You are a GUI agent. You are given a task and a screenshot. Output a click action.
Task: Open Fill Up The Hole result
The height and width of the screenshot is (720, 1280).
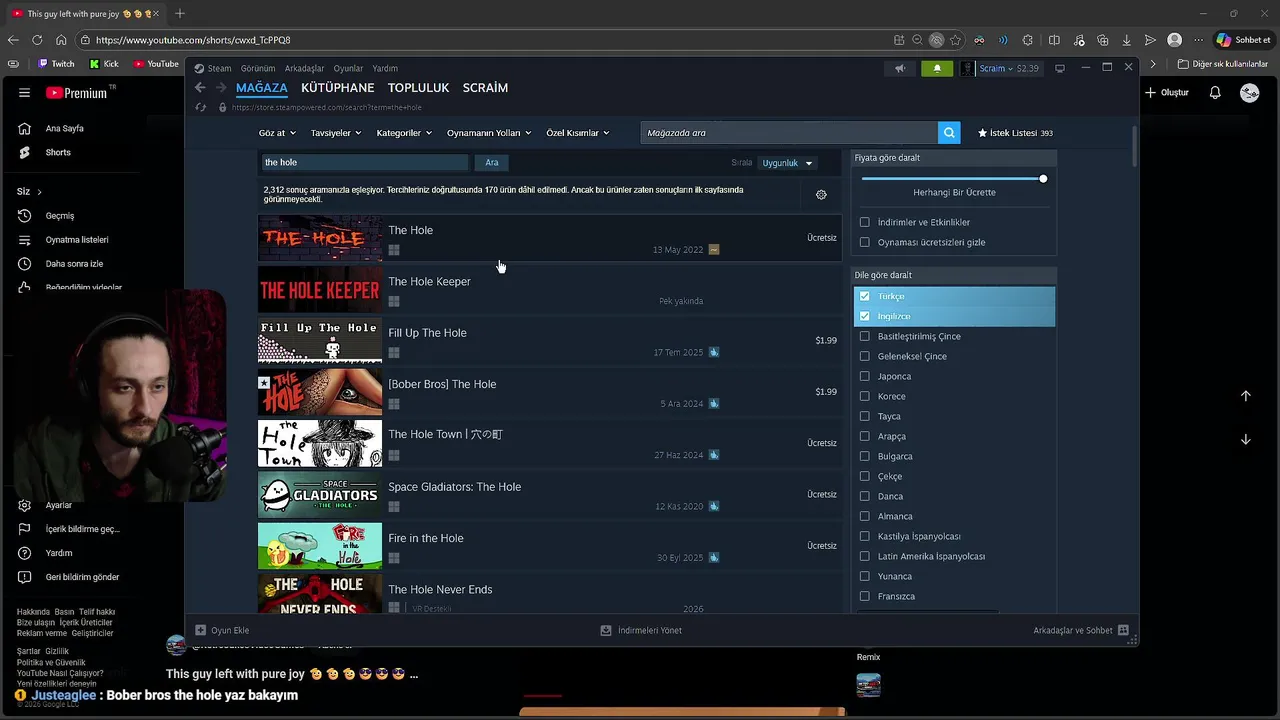pos(548,341)
